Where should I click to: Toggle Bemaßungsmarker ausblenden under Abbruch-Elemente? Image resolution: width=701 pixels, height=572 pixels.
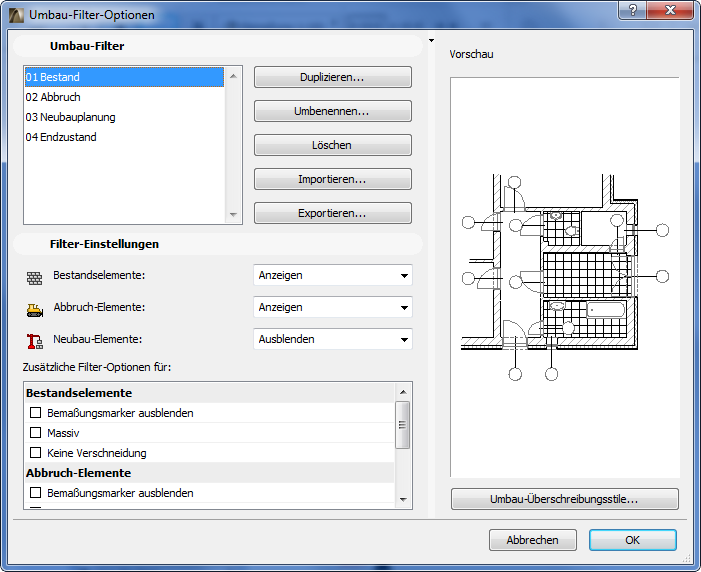point(35,492)
